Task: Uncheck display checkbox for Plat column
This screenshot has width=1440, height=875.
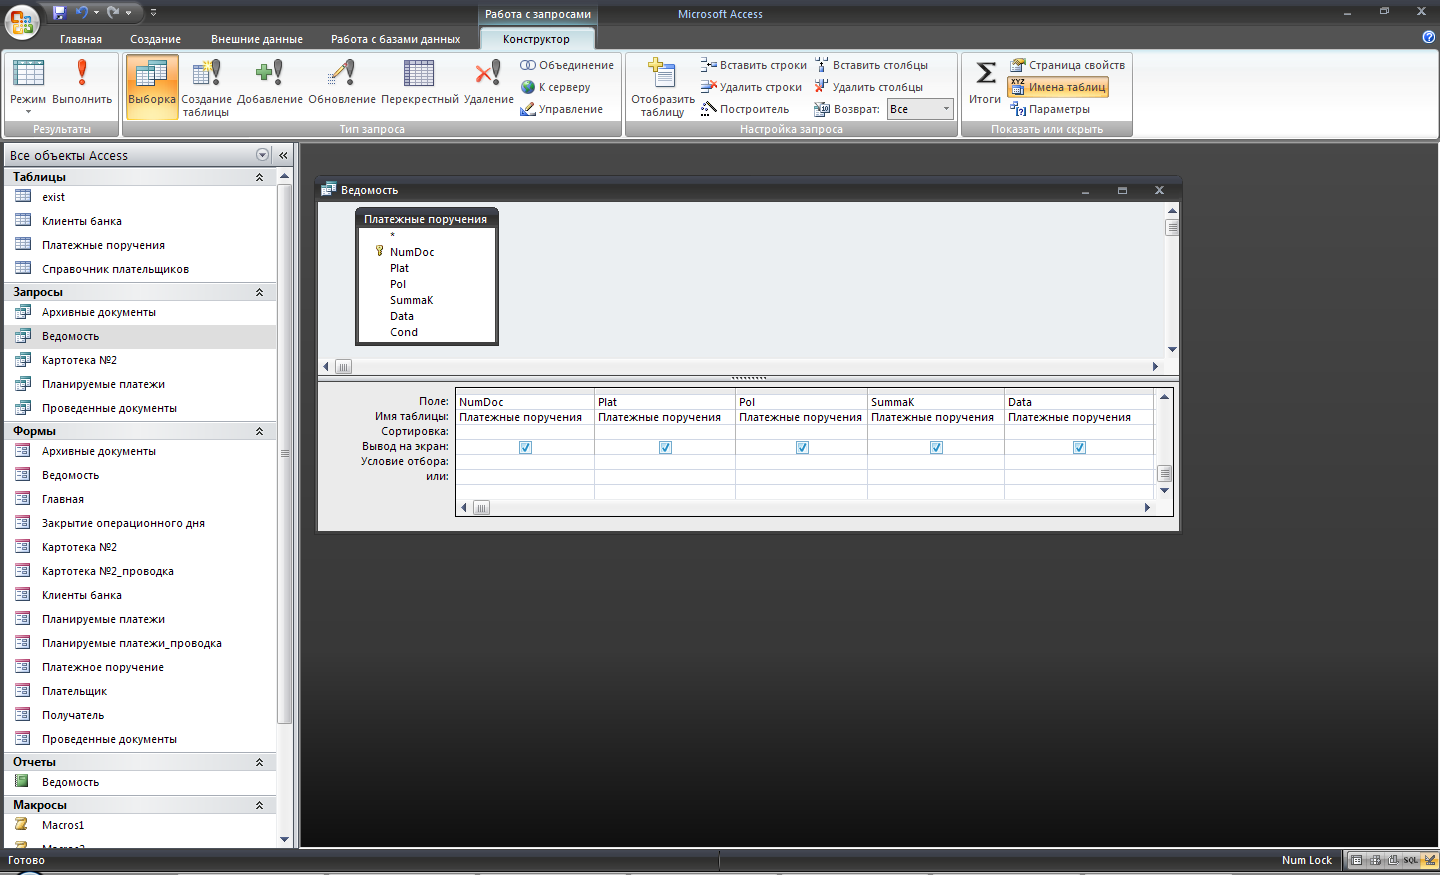Action: click(665, 447)
